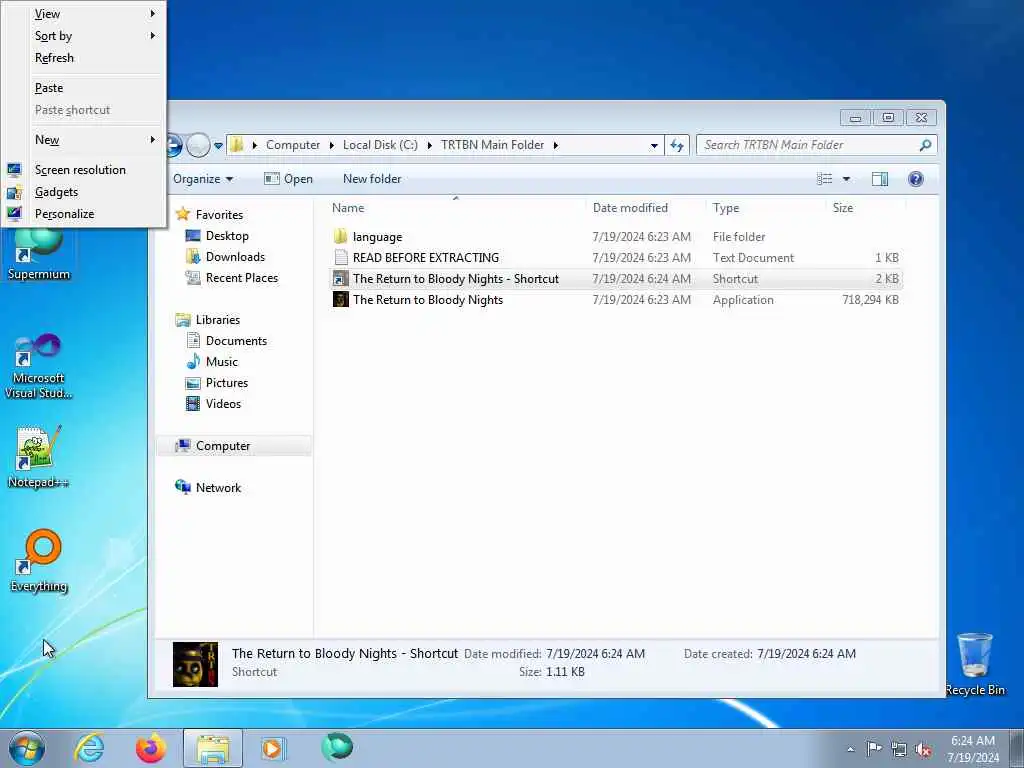Select Computer in navigation pane
1024x768 pixels.
pos(234,446)
